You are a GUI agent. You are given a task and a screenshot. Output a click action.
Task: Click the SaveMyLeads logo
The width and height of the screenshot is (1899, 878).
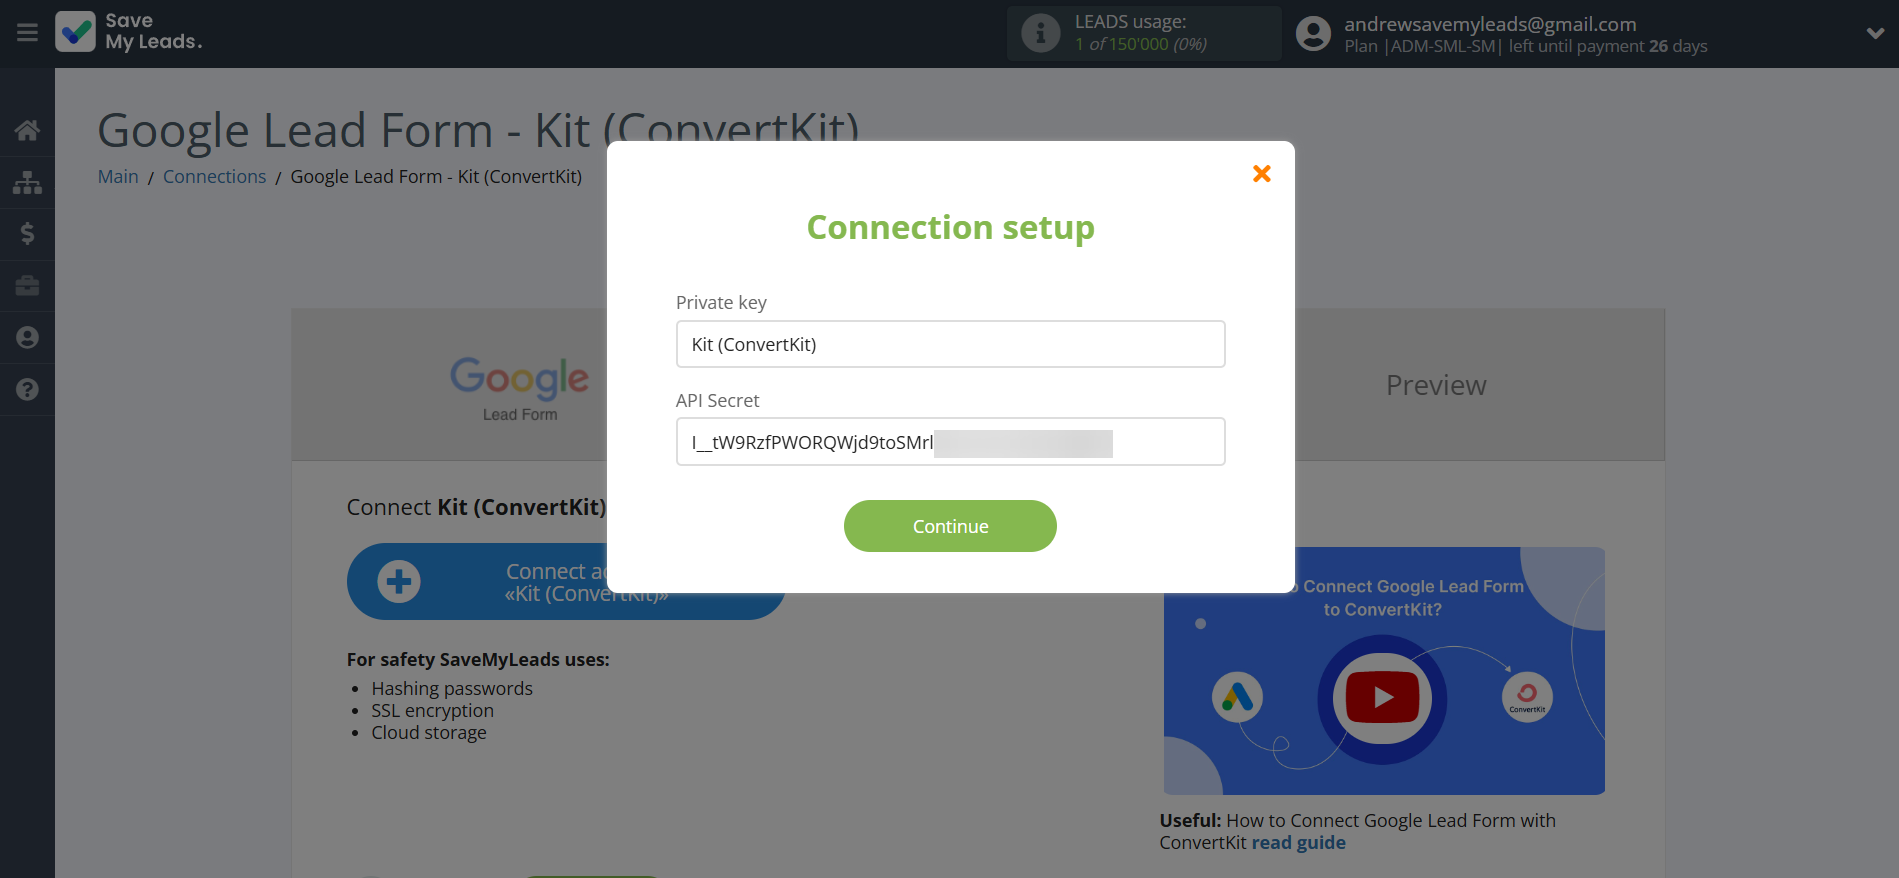coord(129,32)
